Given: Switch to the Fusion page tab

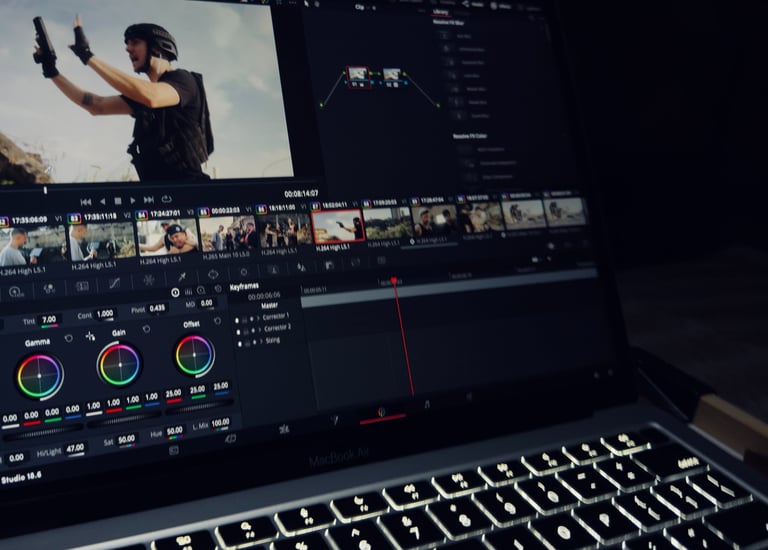Looking at the screenshot, I should coord(335,421).
